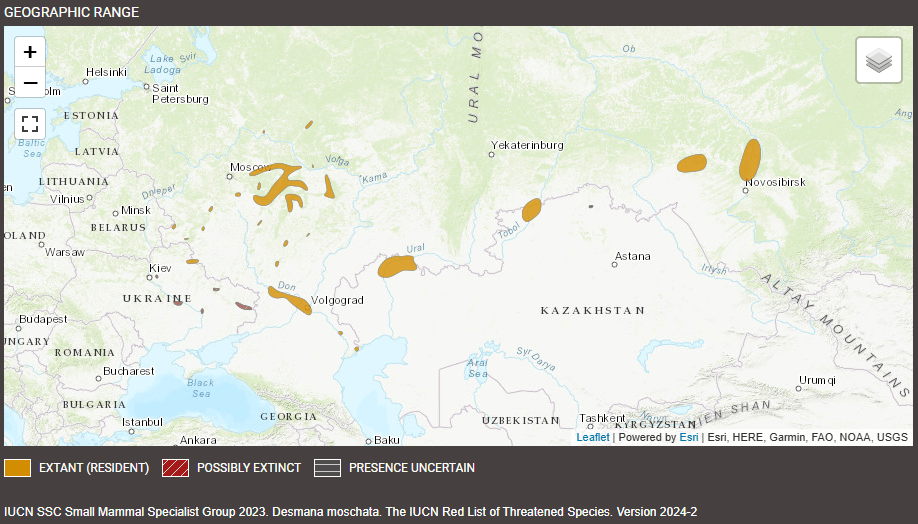This screenshot has height=524, width=918.
Task: Click the Leaflet attribution link
Action: point(592,437)
